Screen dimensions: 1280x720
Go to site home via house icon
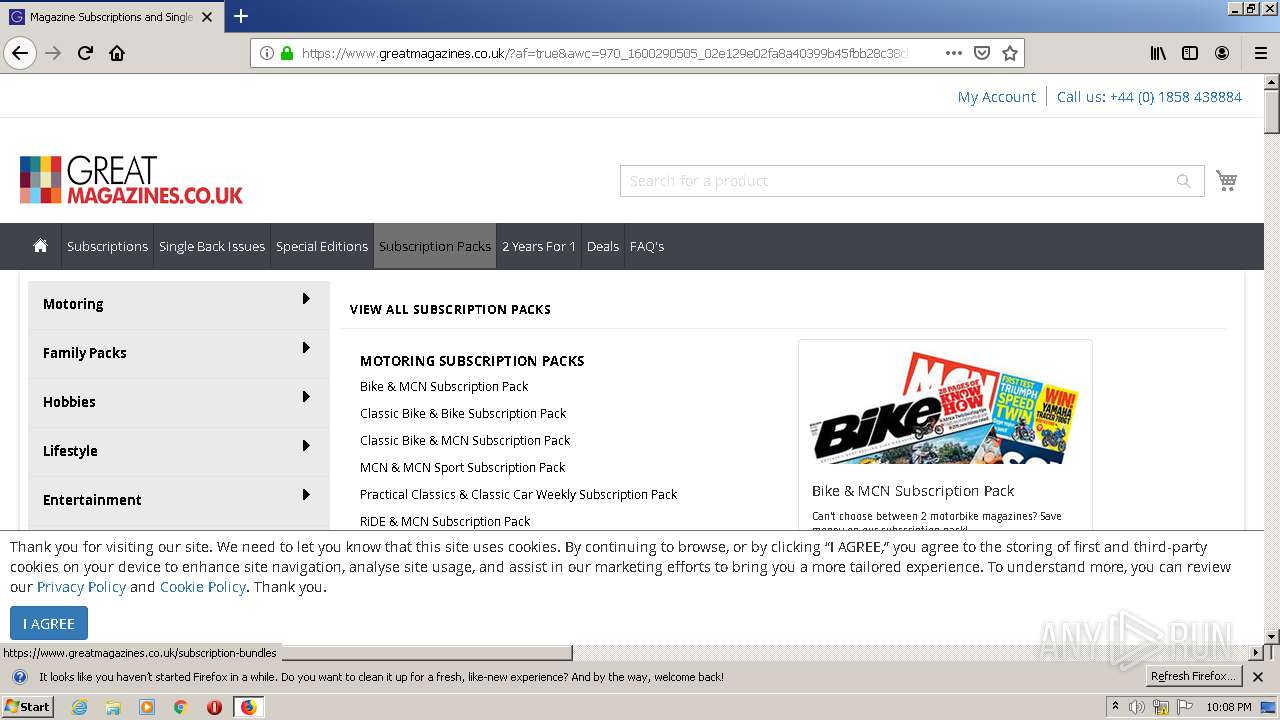pos(40,245)
